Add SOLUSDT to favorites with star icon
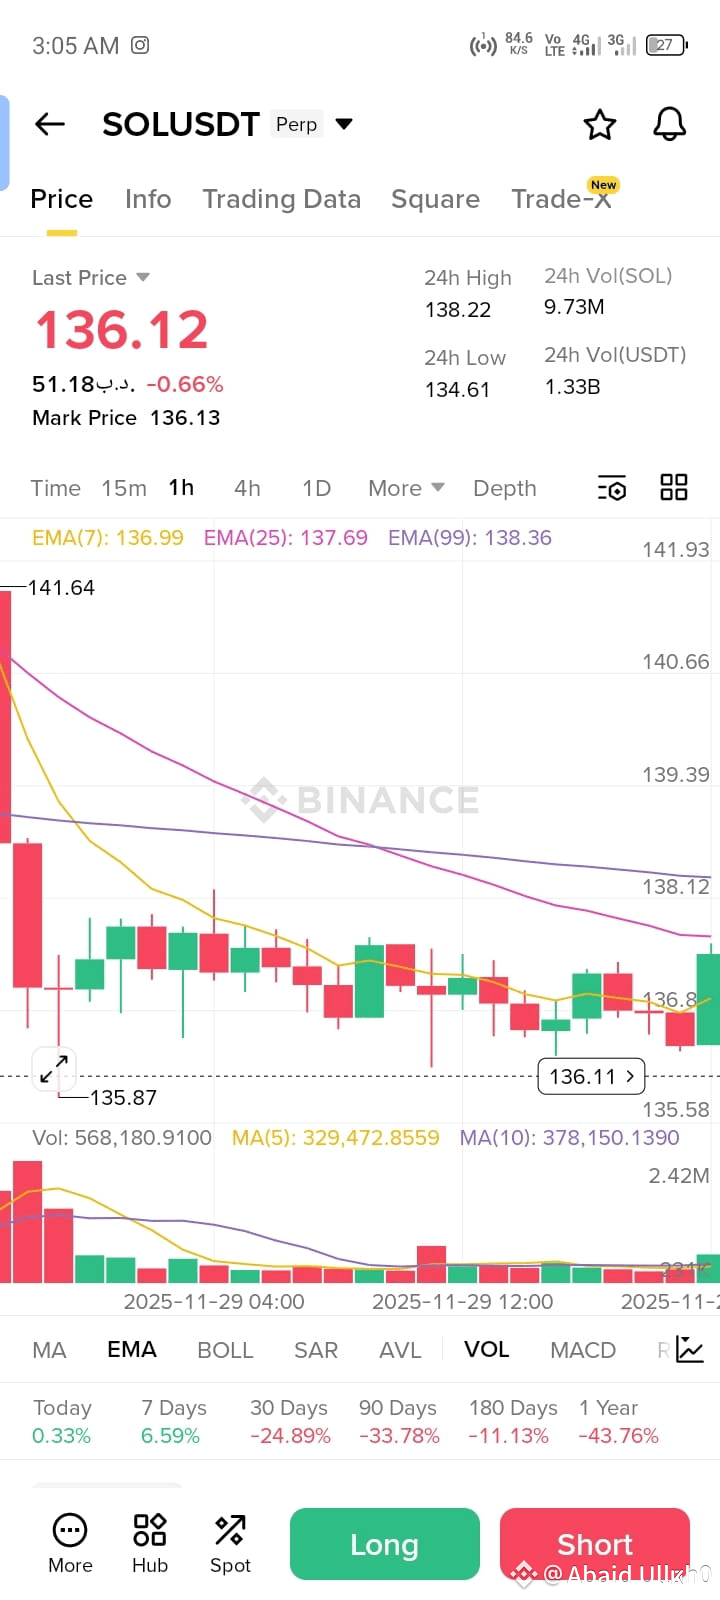The width and height of the screenshot is (720, 1600). 600,125
